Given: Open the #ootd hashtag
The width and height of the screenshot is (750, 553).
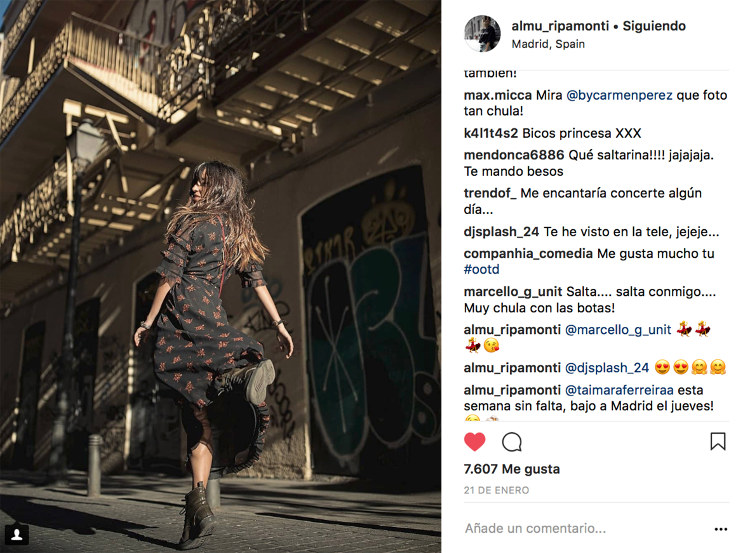Looking at the screenshot, I should (x=481, y=269).
